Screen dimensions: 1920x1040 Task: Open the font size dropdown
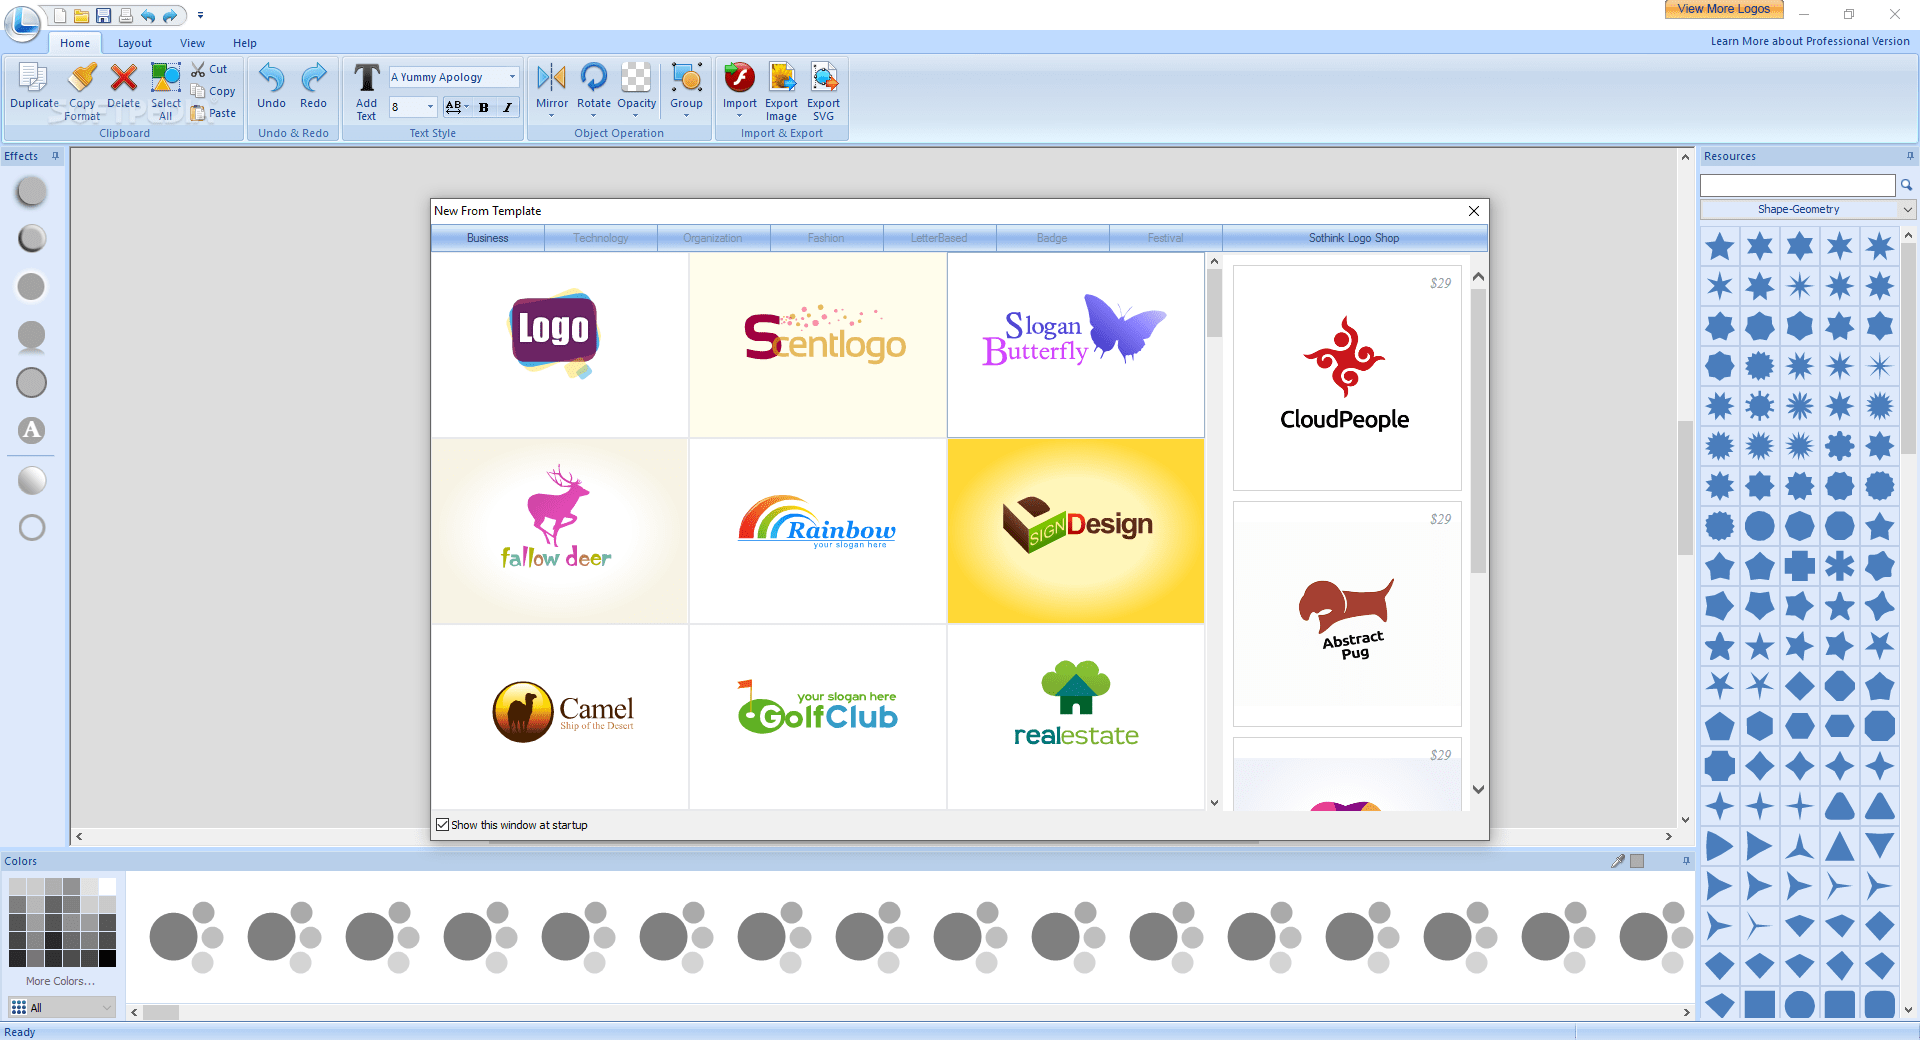(429, 107)
